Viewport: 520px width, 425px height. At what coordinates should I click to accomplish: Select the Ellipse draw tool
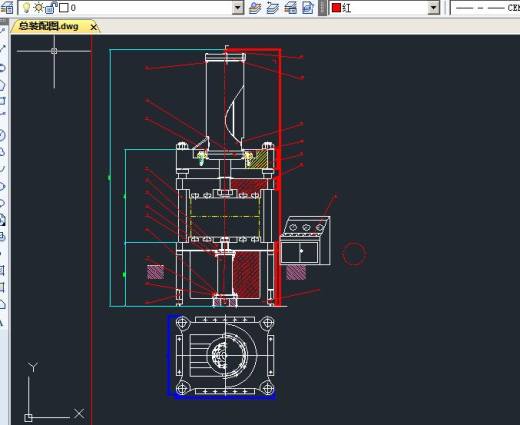pyautogui.click(x=2, y=186)
